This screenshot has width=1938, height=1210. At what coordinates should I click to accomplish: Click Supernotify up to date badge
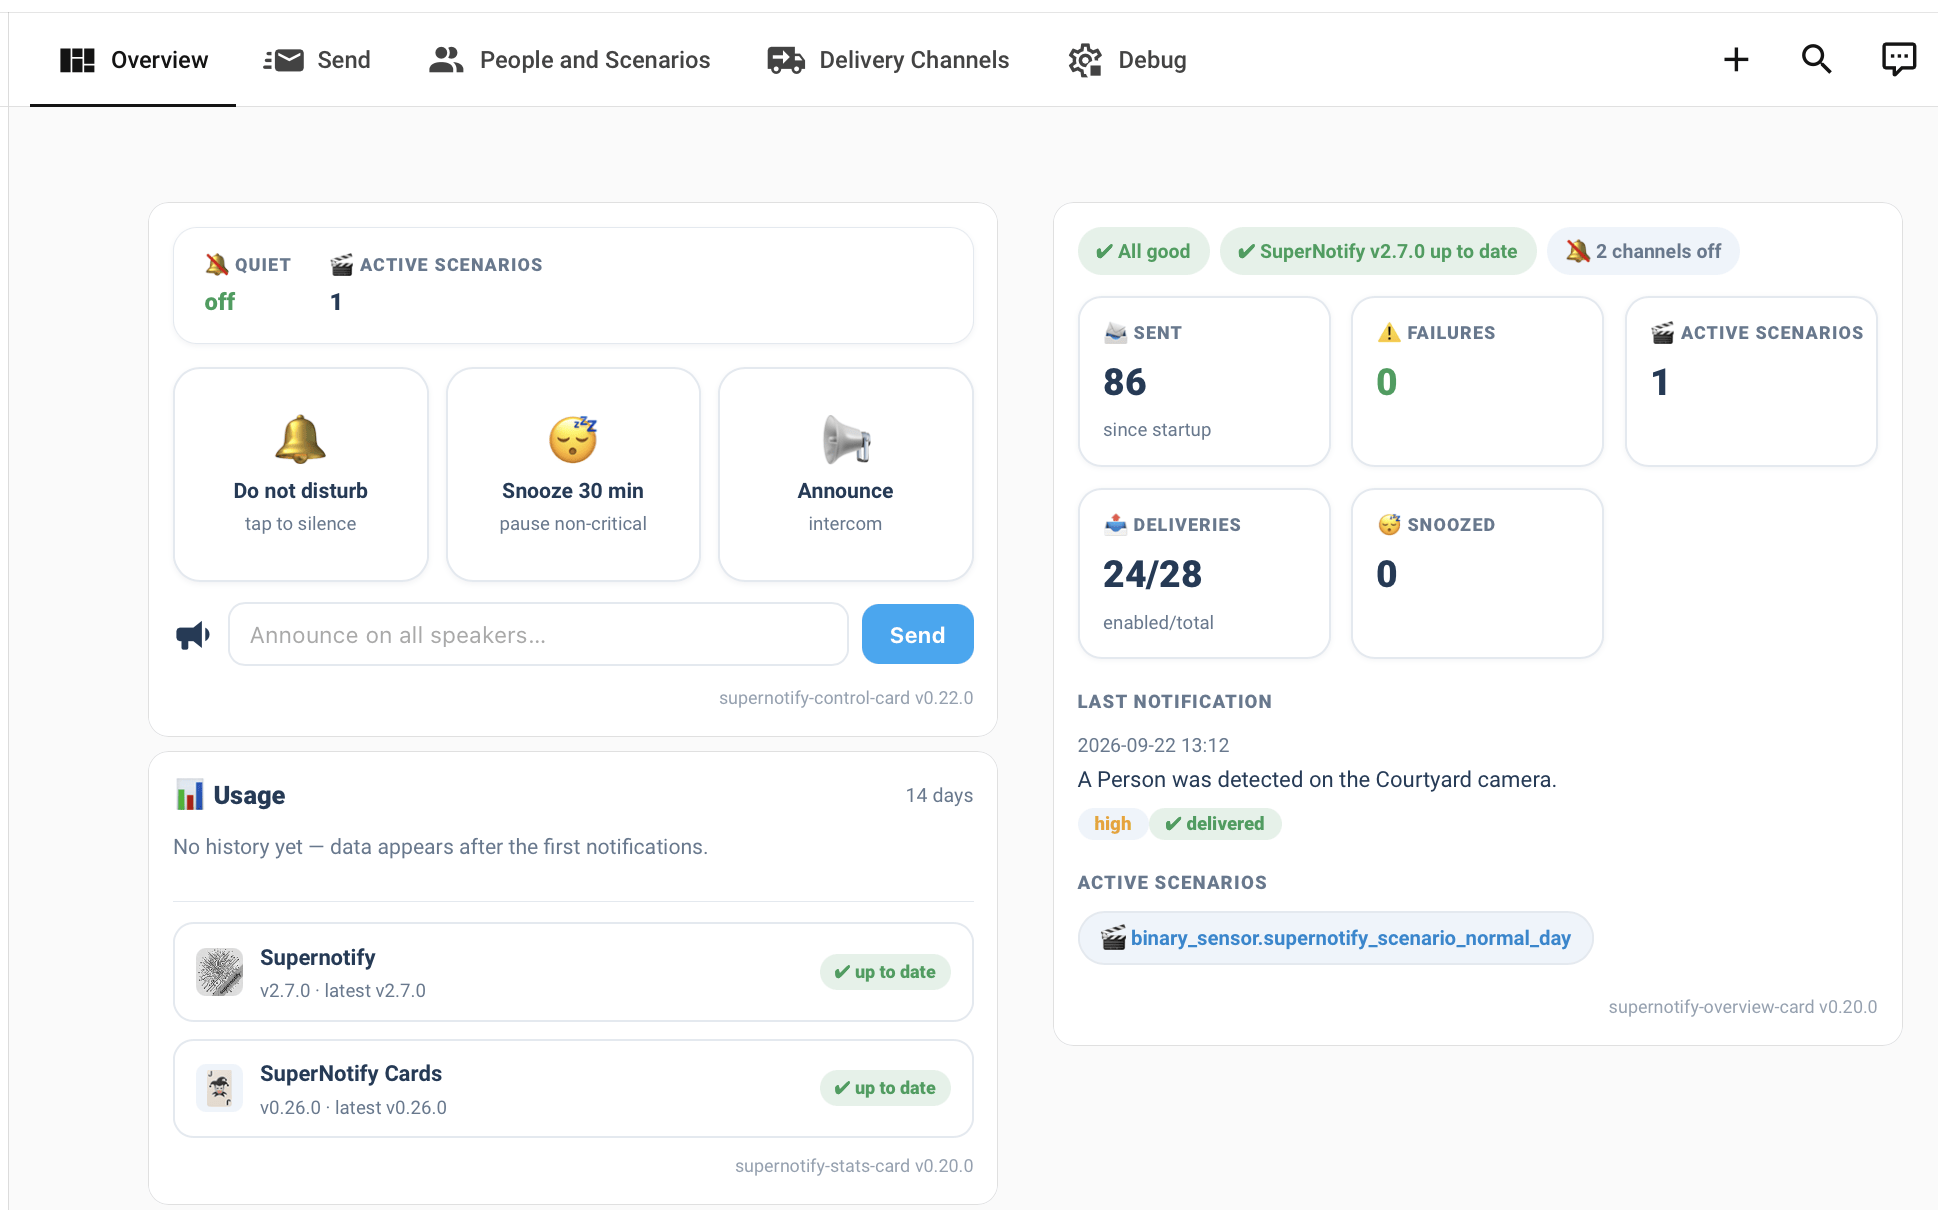point(885,972)
